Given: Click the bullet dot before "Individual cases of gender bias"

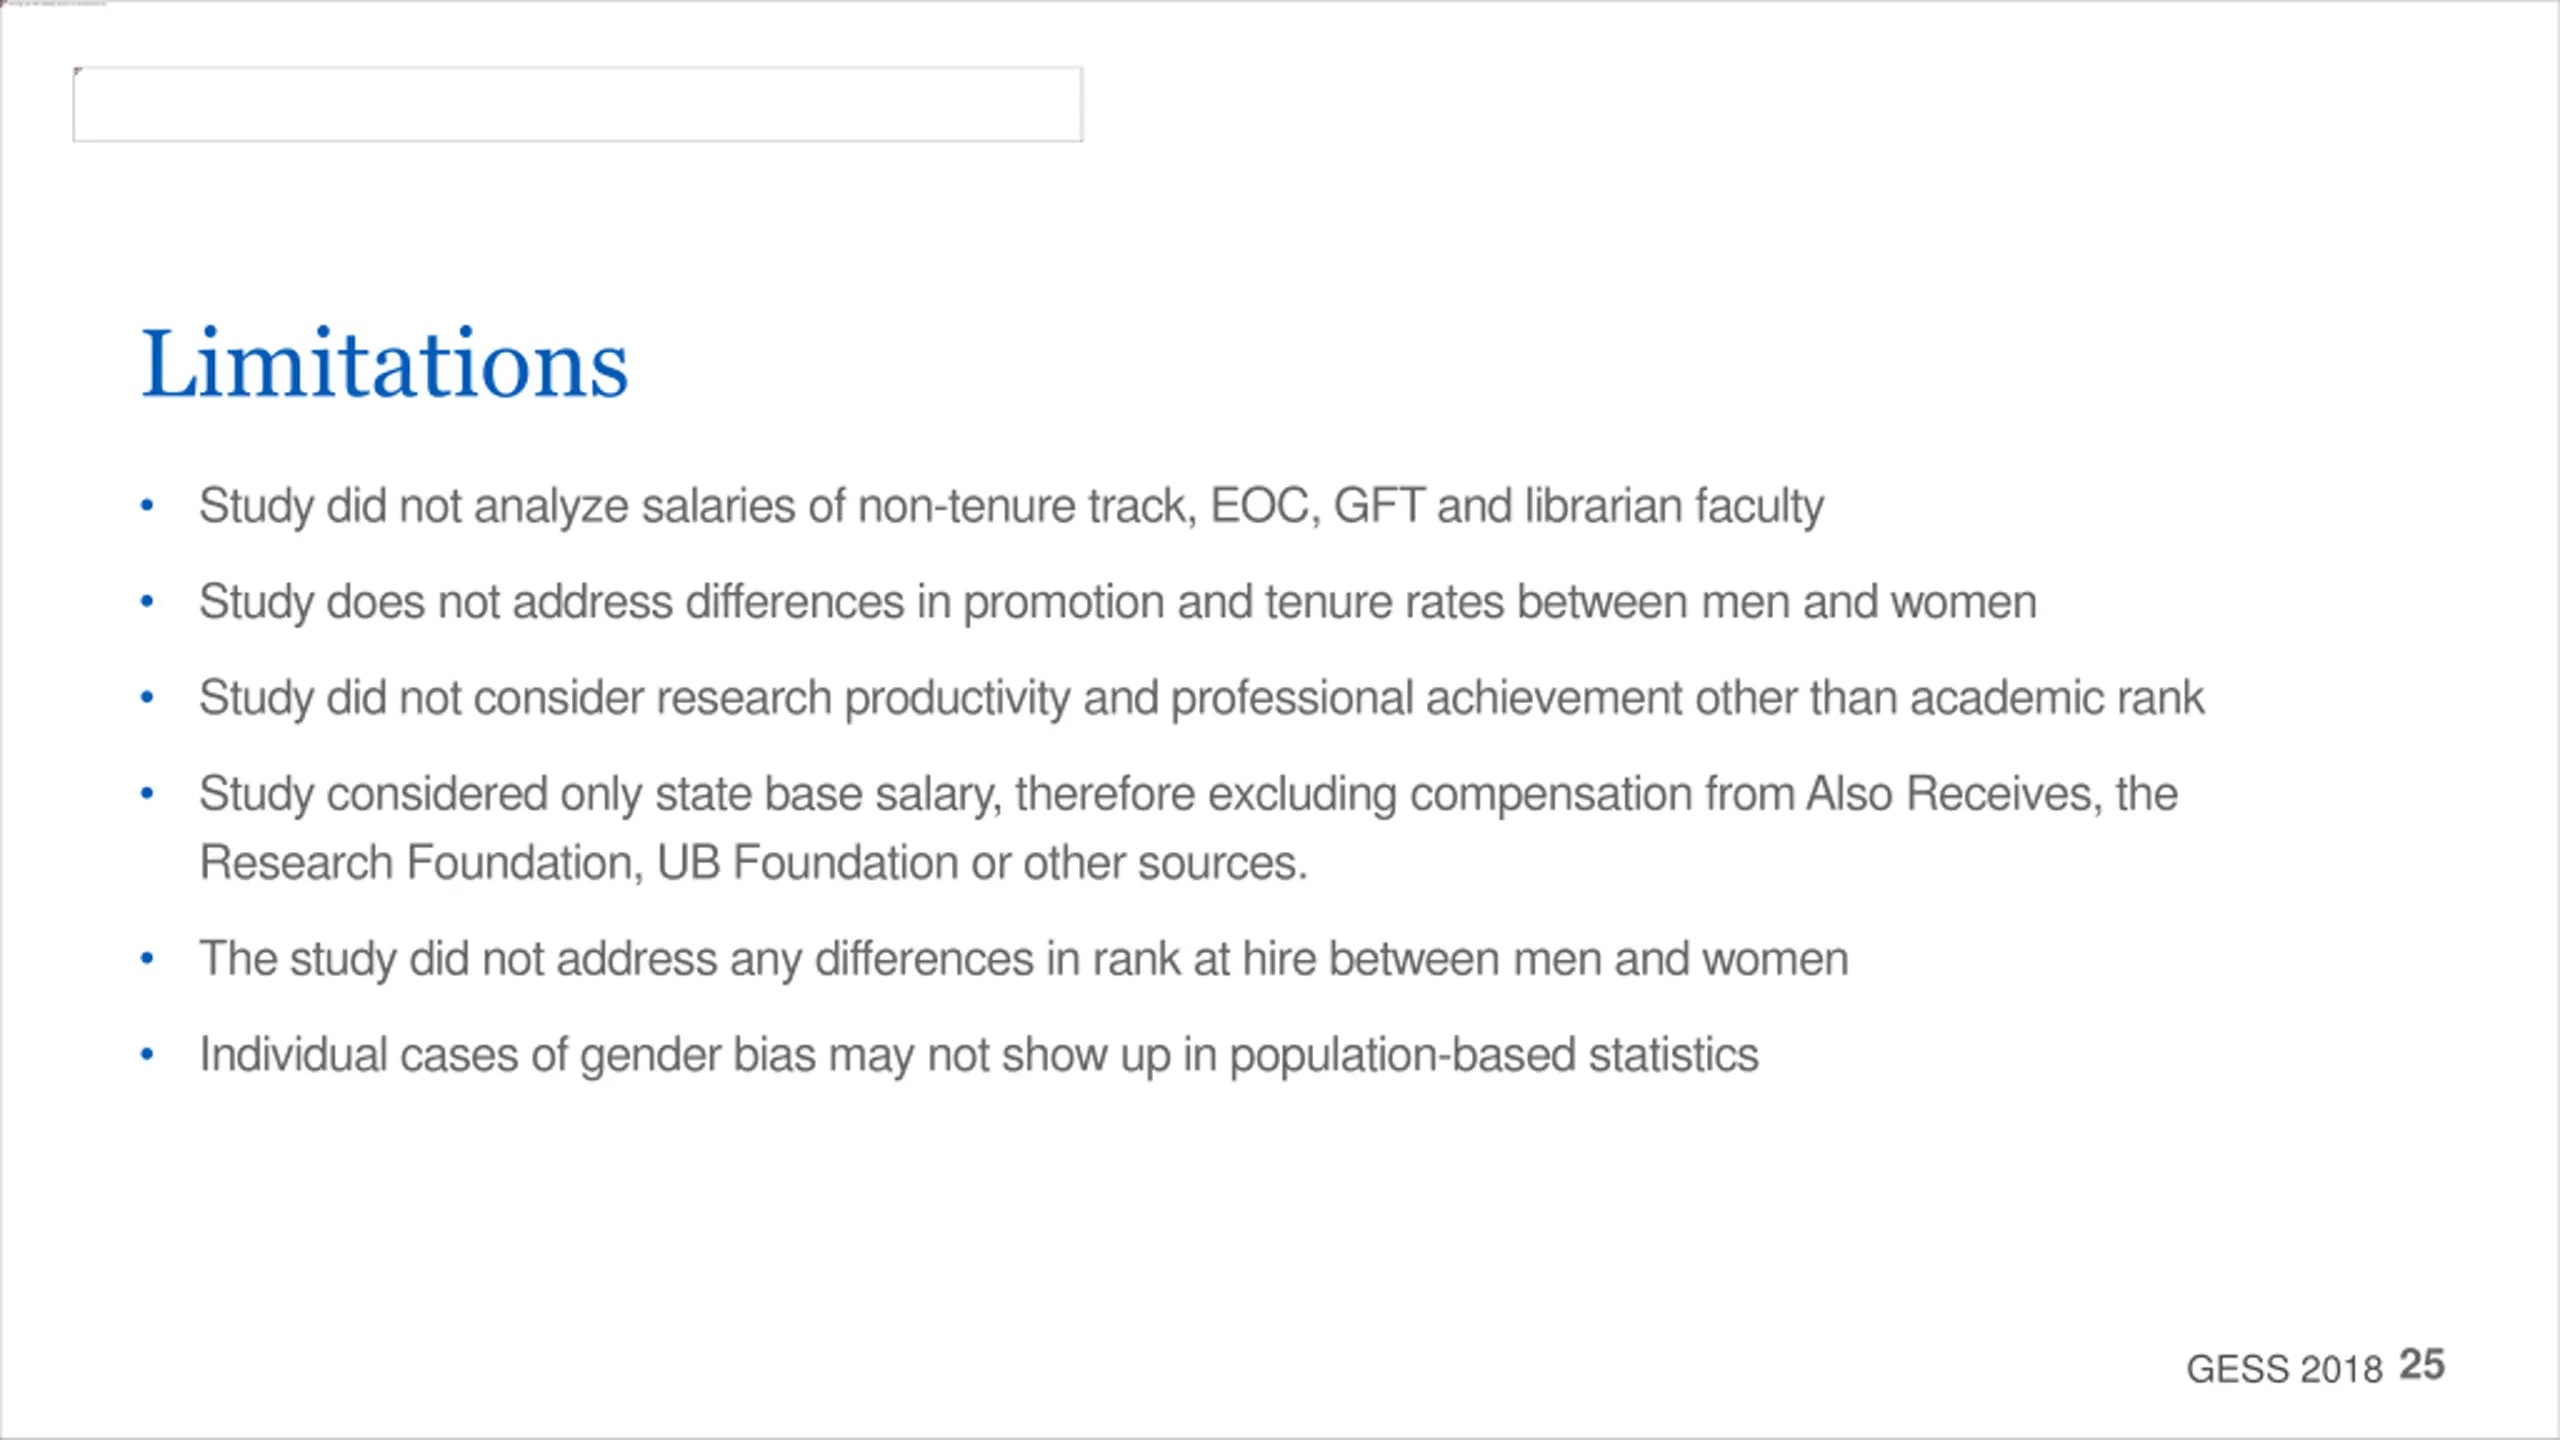Looking at the screenshot, I should tap(147, 1054).
